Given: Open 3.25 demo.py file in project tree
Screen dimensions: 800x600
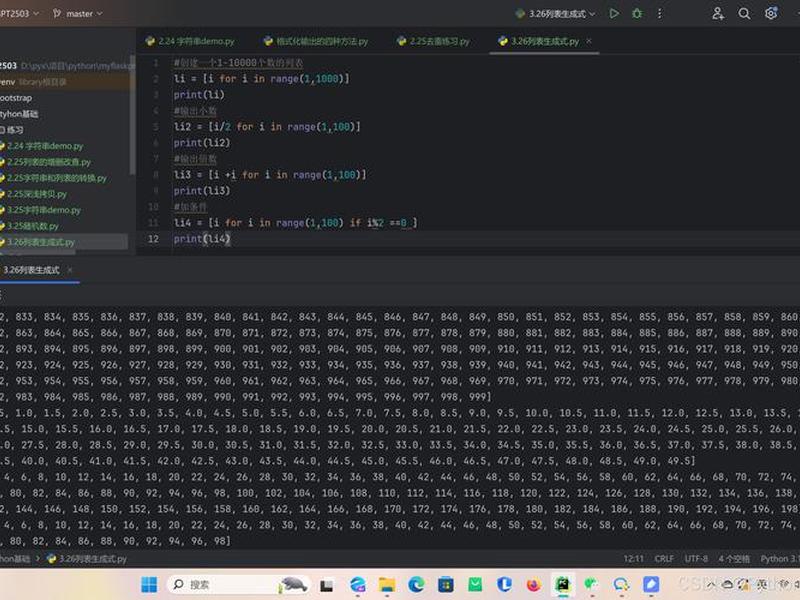Looking at the screenshot, I should 44,210.
